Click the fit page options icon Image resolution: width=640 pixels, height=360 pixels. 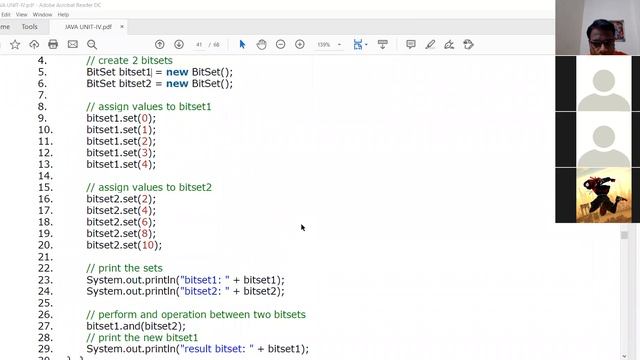coord(358,44)
